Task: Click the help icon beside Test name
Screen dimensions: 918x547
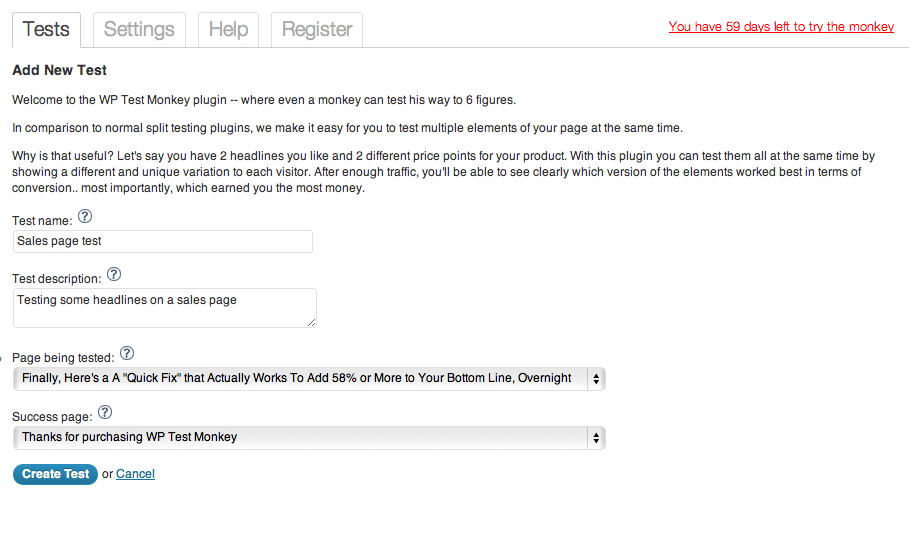Action: point(85,216)
